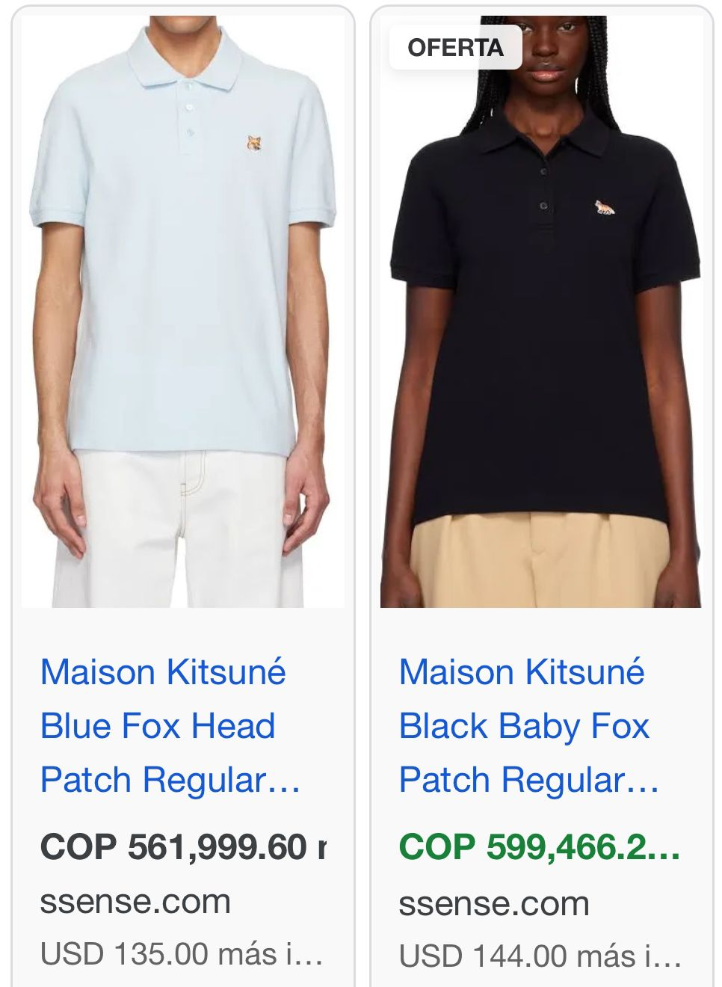Open Maison Kitsuné Black Baby Fox Patch link

click(x=529, y=726)
